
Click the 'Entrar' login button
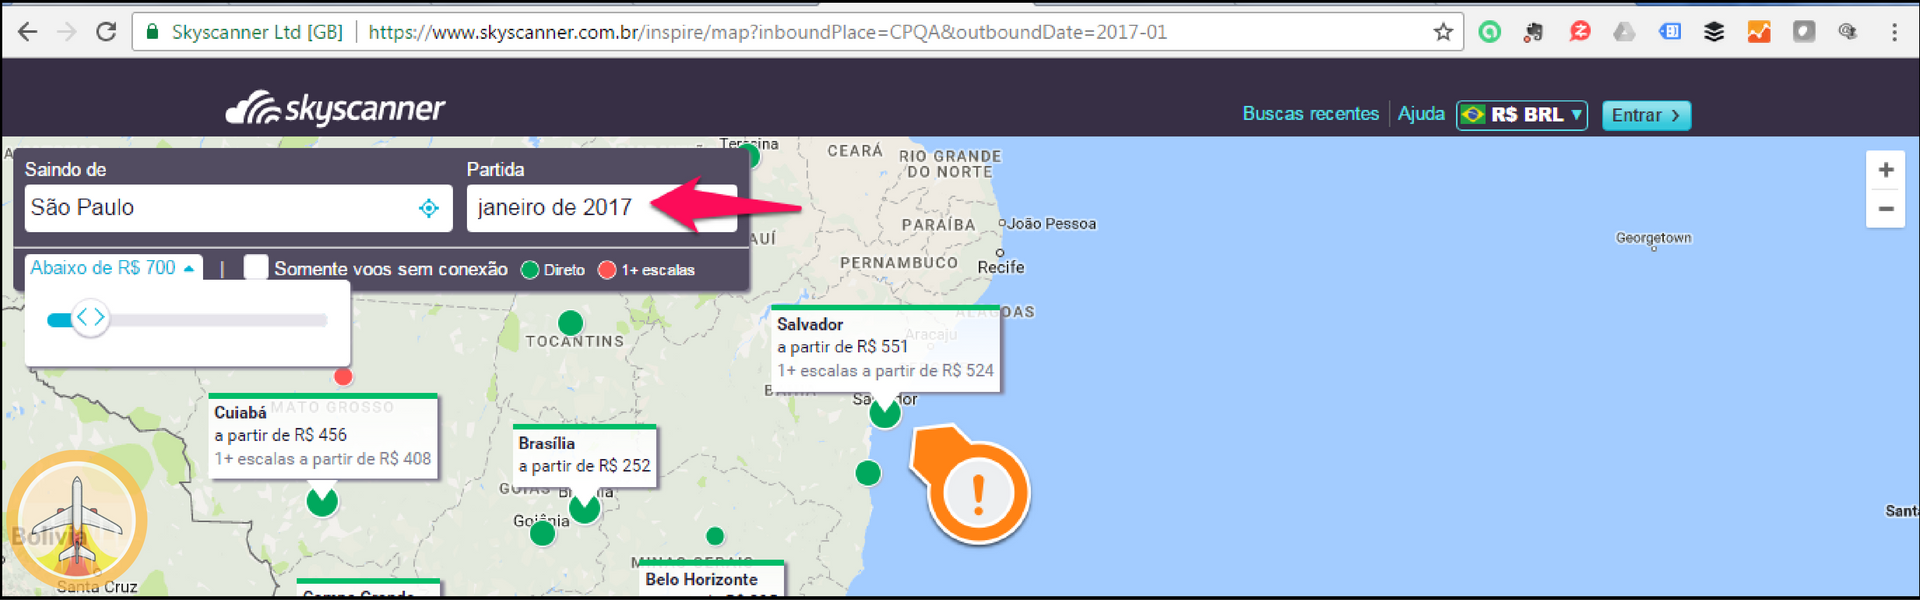pyautogui.click(x=1645, y=115)
